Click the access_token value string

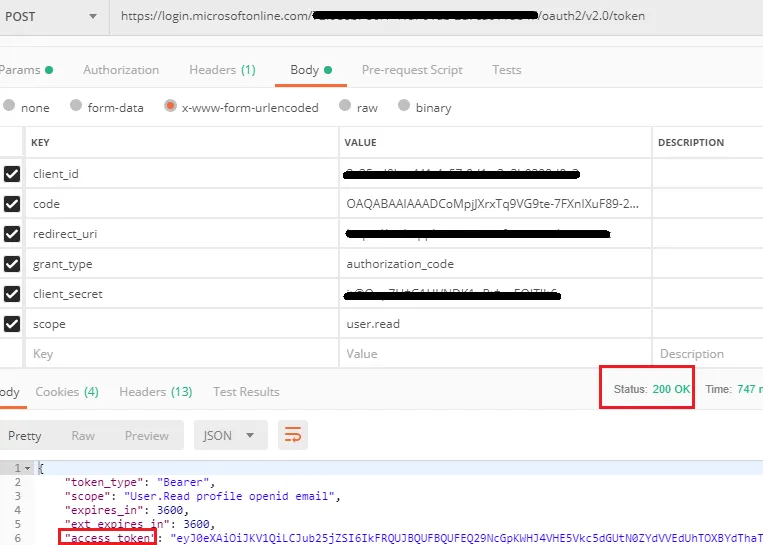point(467,538)
